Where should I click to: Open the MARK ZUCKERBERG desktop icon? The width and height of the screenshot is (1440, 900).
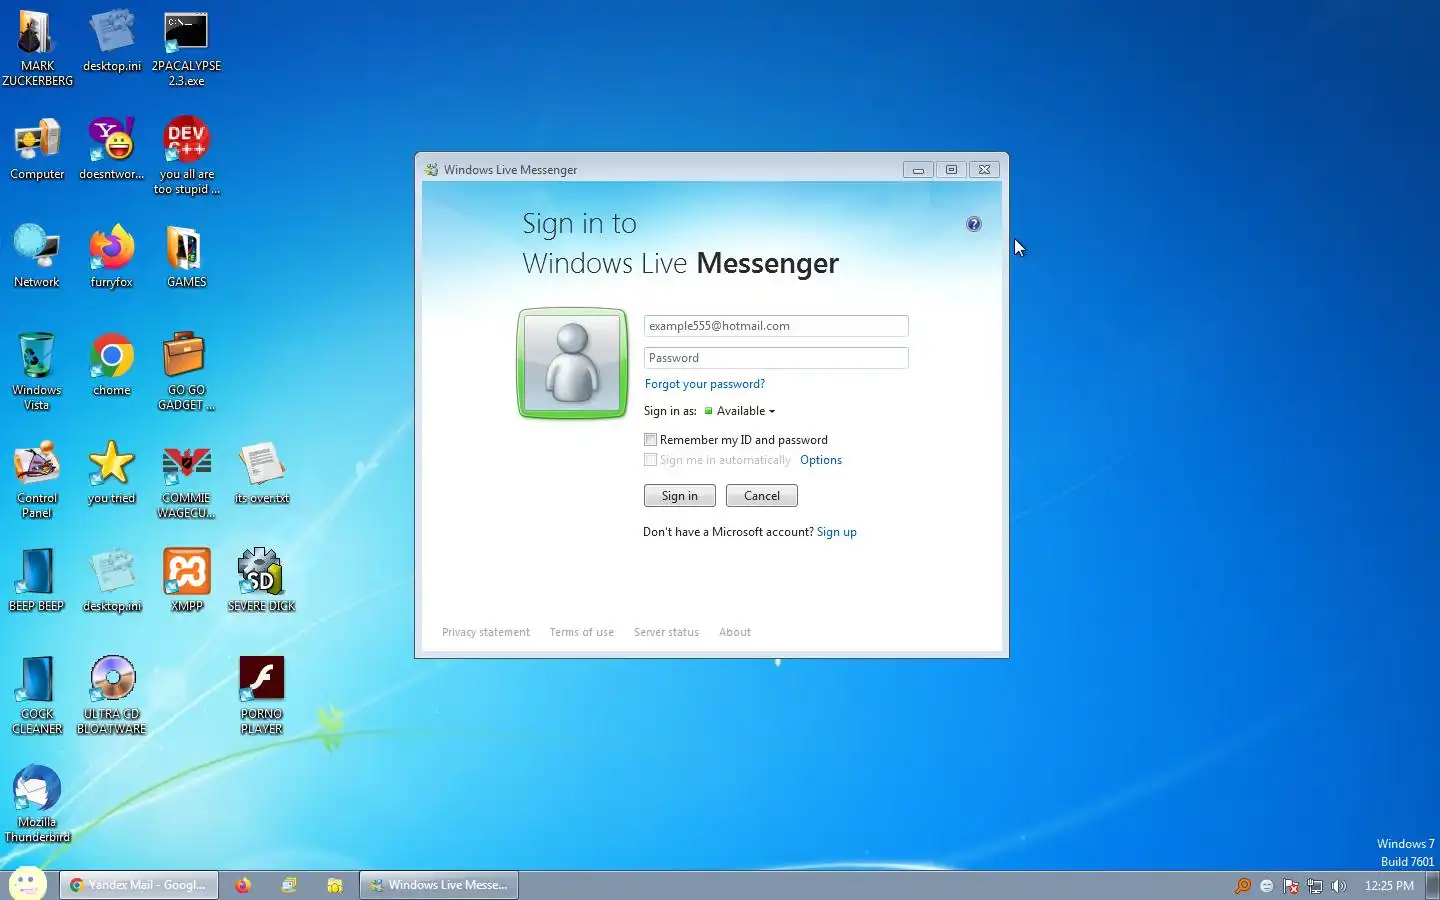pyautogui.click(x=37, y=48)
